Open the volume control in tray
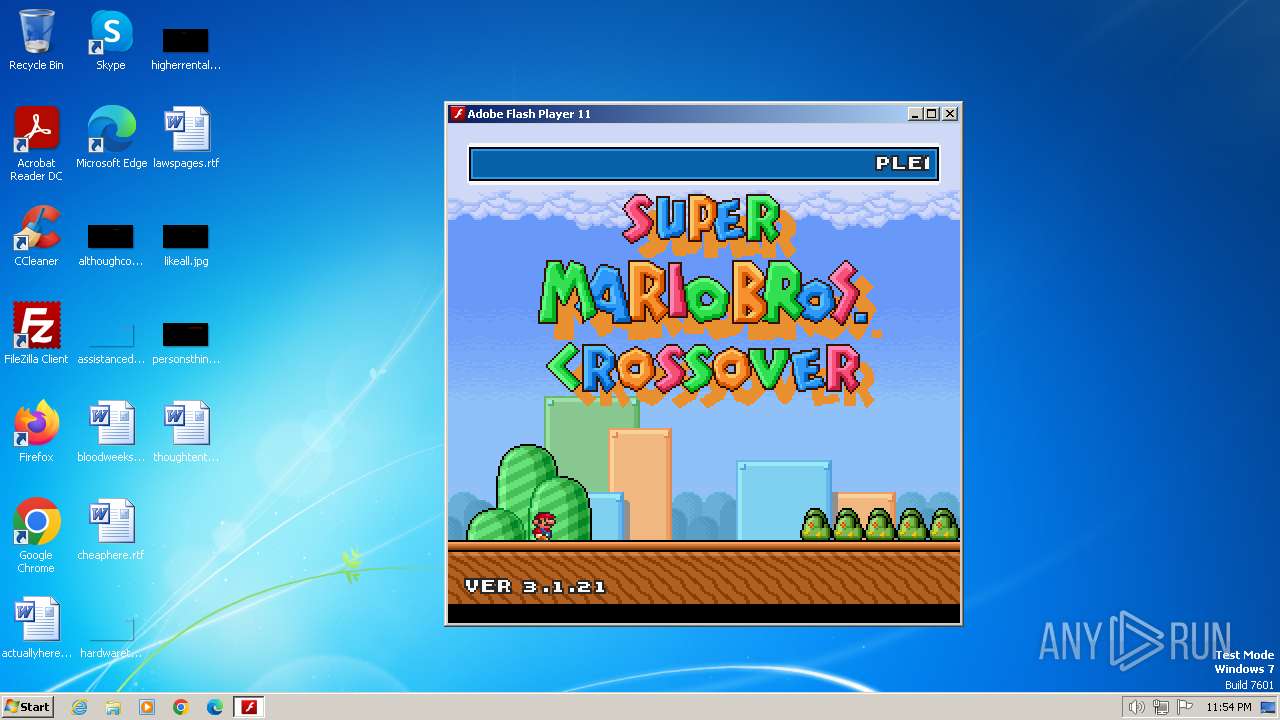 coord(1136,707)
